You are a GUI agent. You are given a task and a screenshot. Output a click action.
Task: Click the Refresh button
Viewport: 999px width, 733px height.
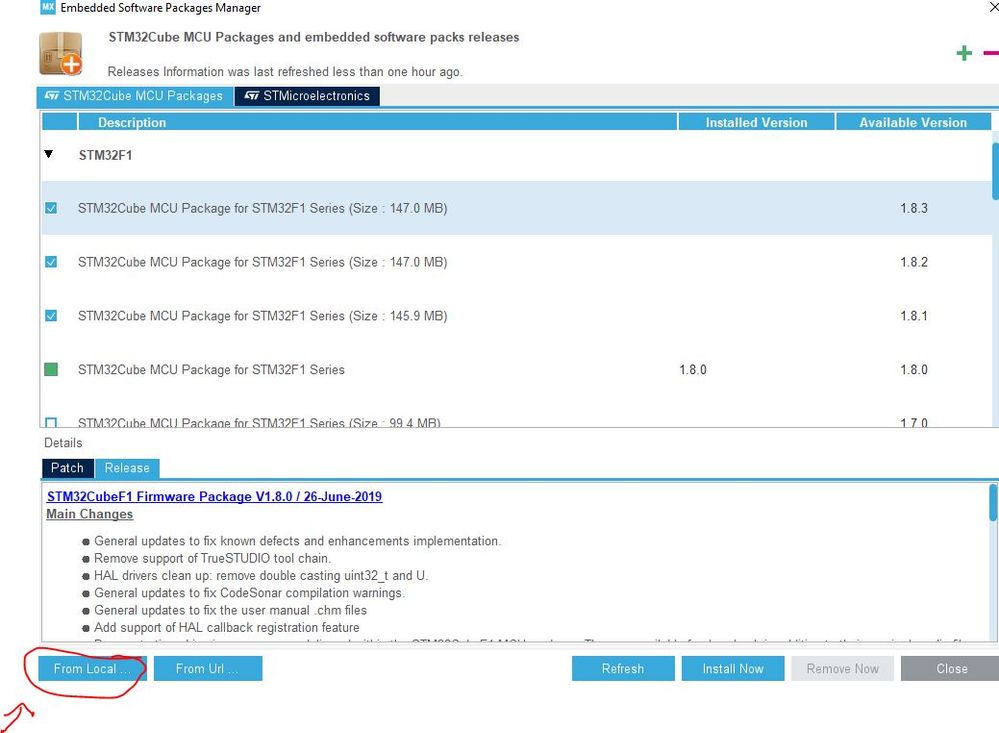(623, 669)
